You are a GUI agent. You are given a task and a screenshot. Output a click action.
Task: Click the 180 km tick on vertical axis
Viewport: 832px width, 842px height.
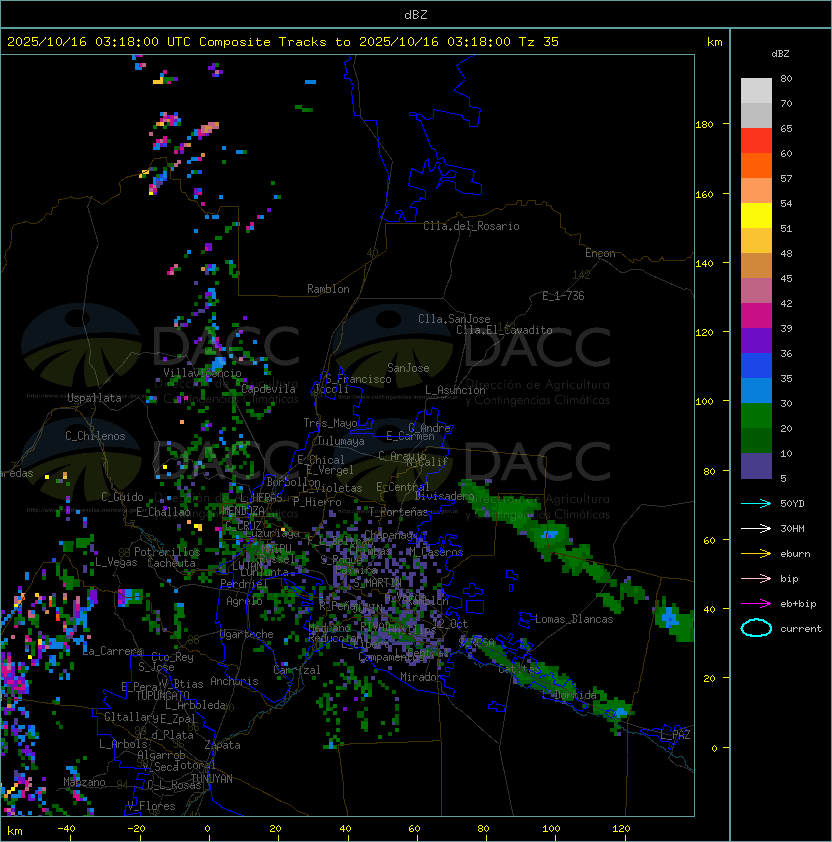(x=704, y=125)
